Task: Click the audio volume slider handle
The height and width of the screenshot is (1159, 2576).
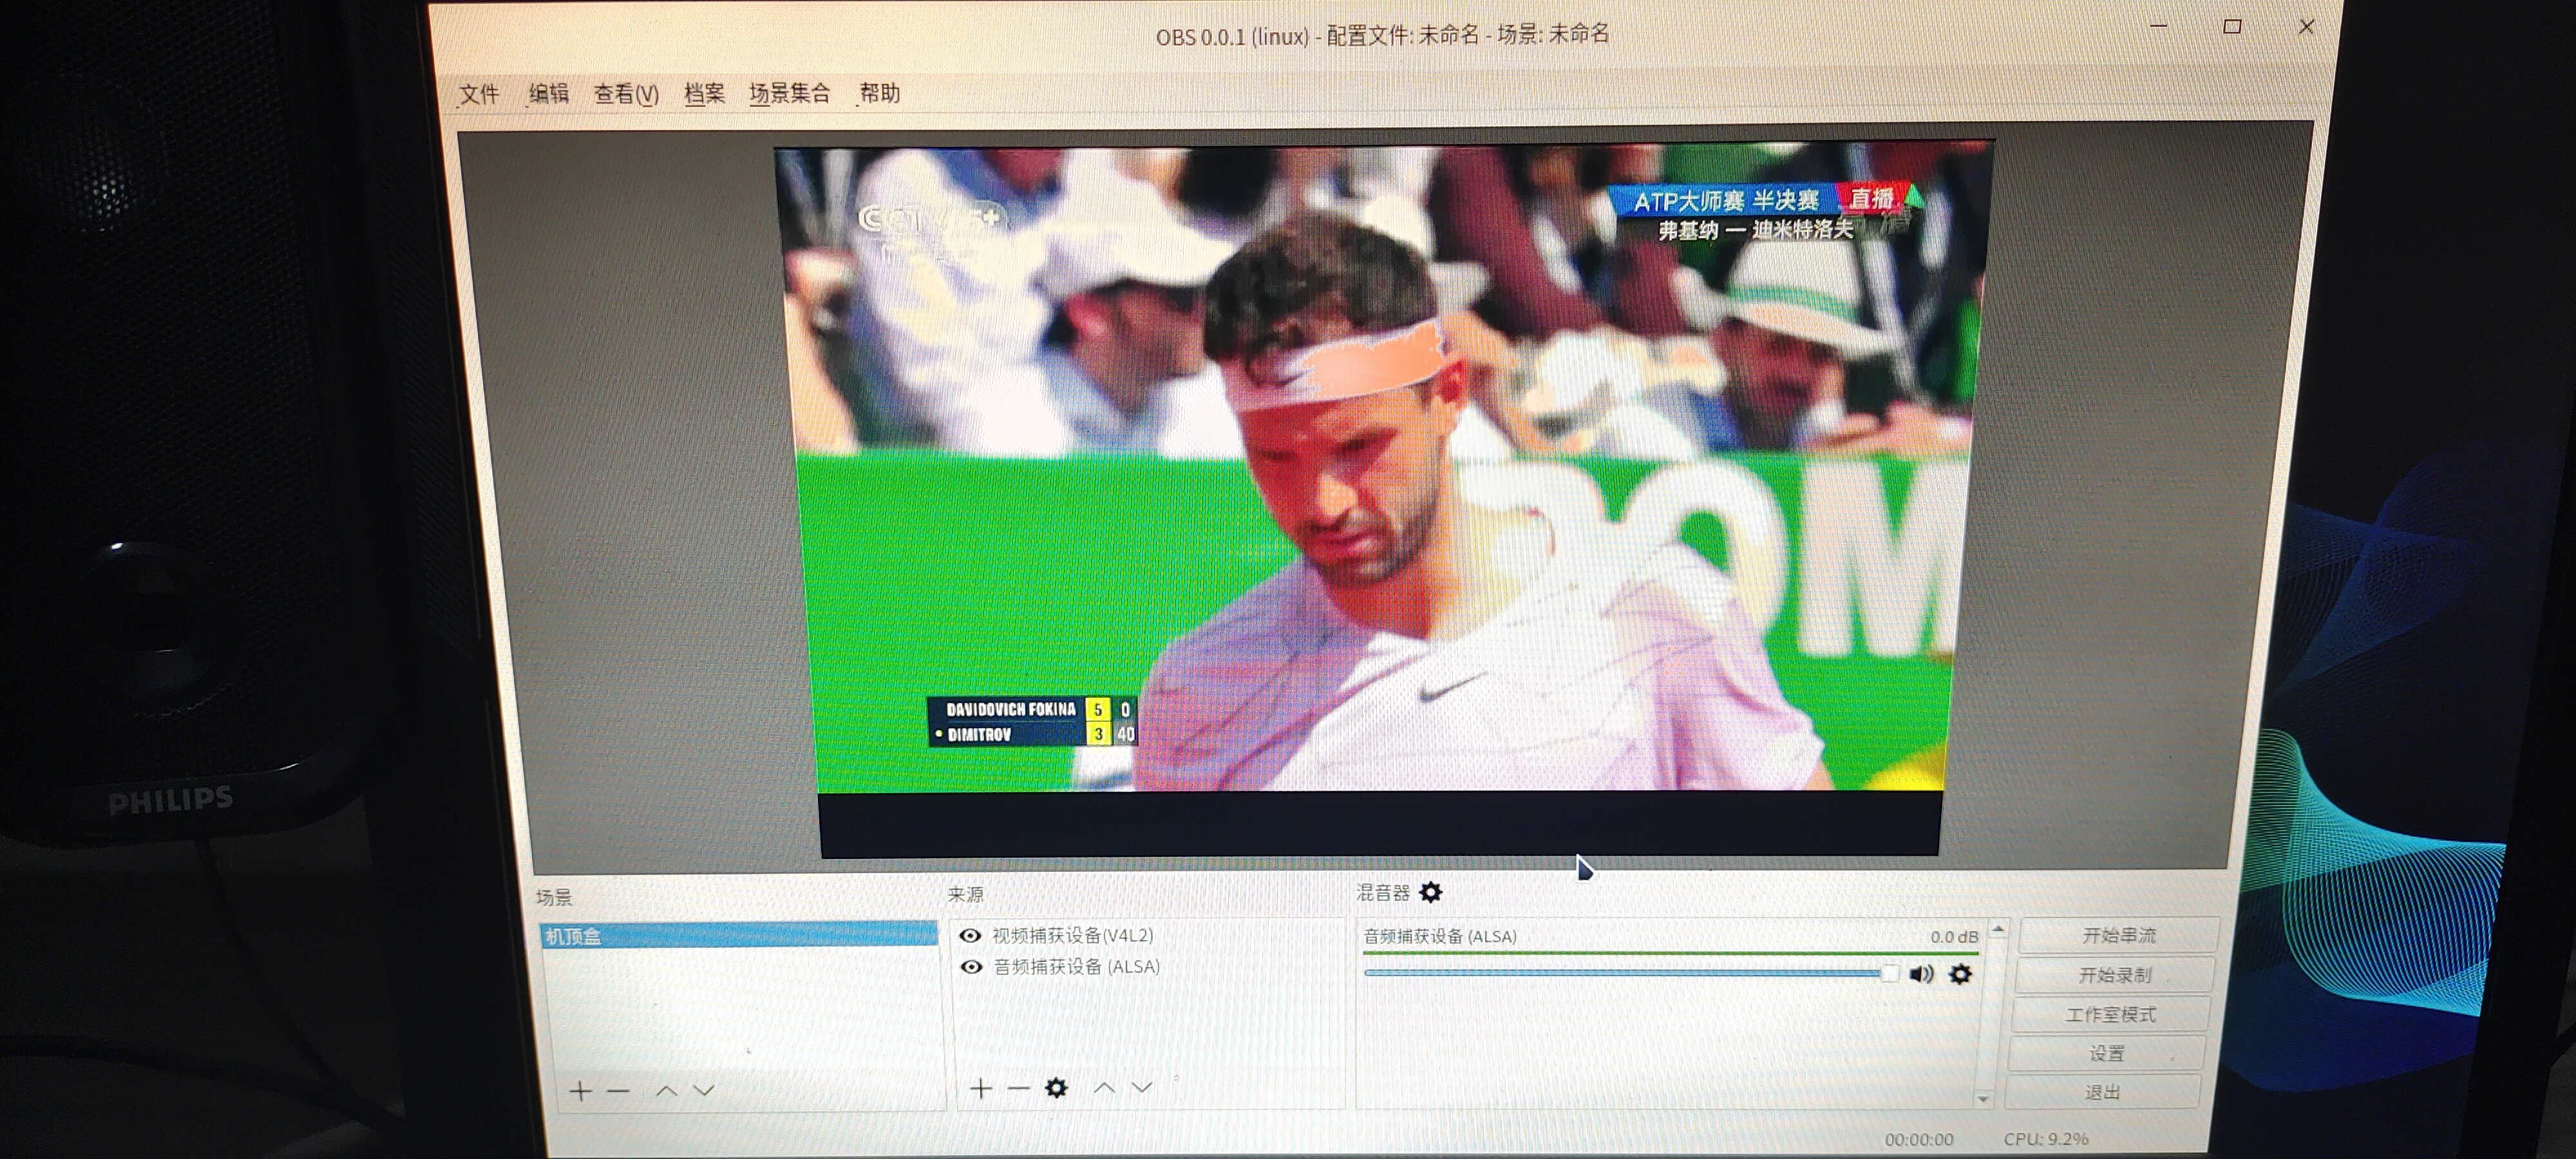Action: (x=1888, y=973)
